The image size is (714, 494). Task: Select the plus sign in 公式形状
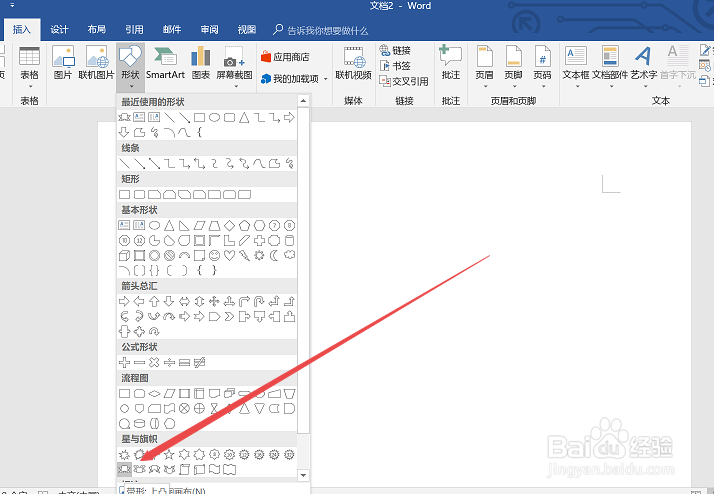click(x=124, y=362)
